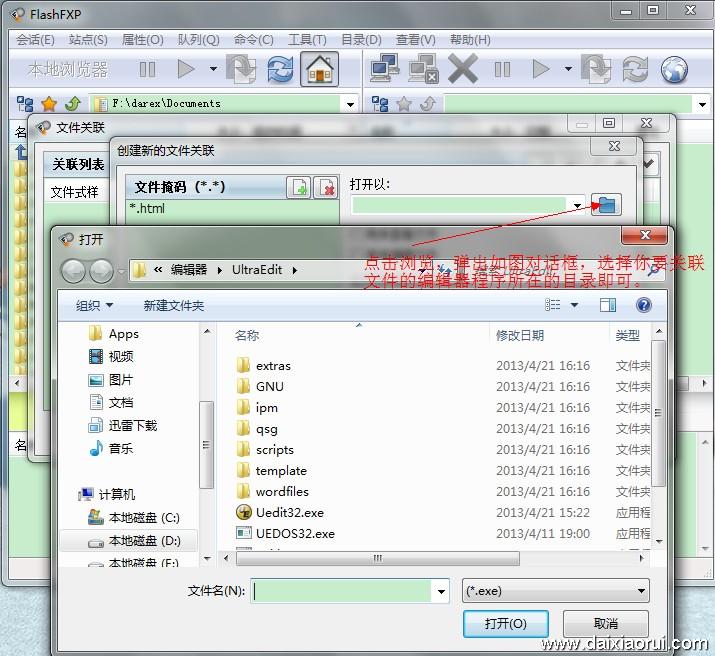
Task: Open the play dropdown arrow in local pane
Action: 213,69
